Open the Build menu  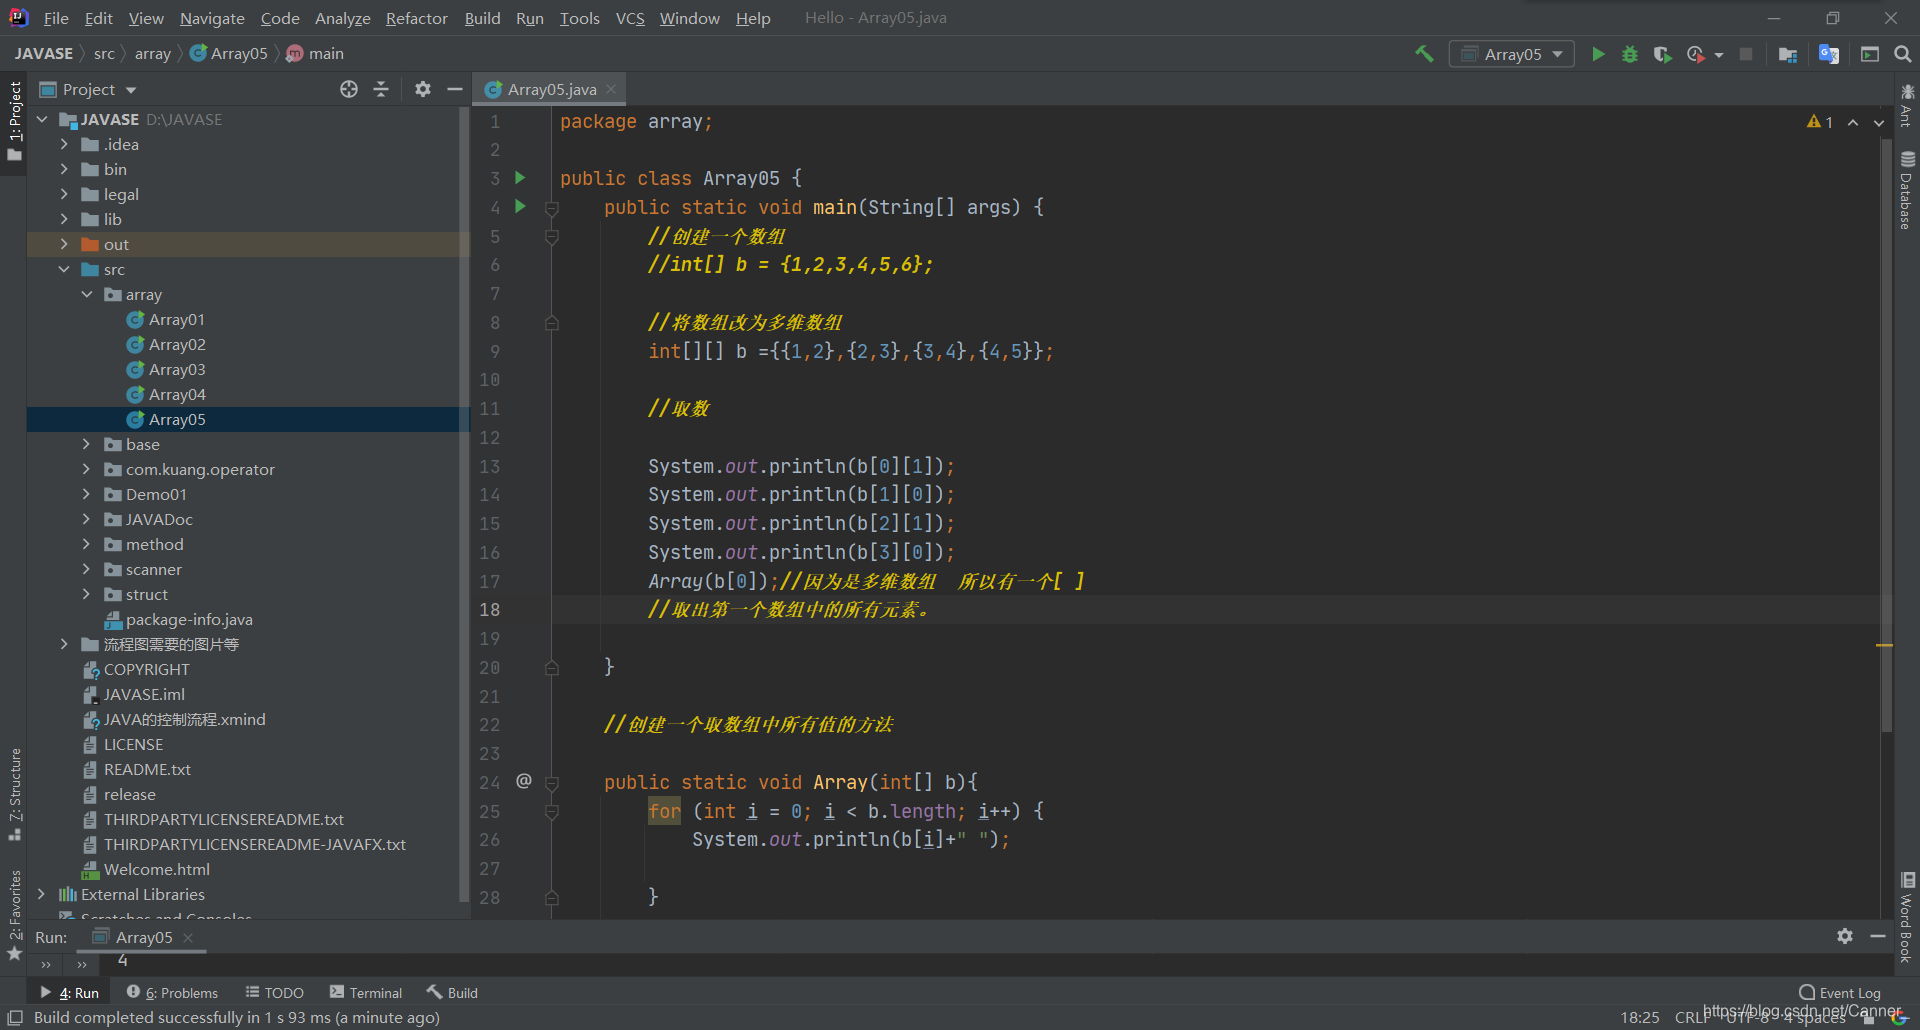point(482,18)
